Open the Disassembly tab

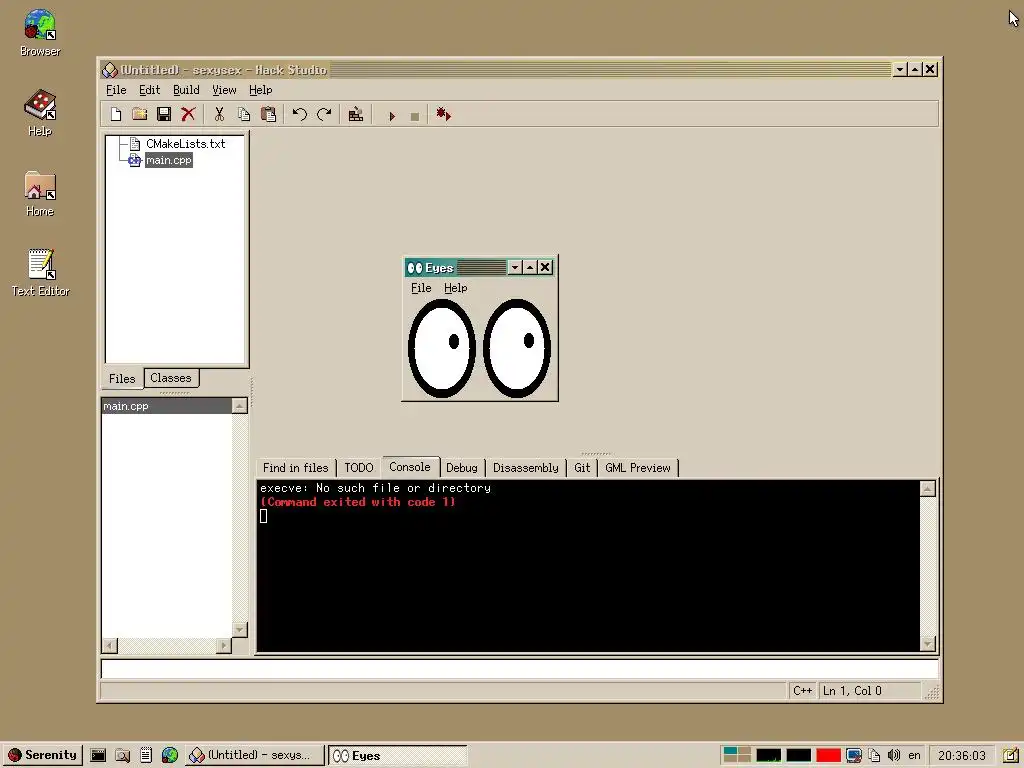(x=526, y=468)
